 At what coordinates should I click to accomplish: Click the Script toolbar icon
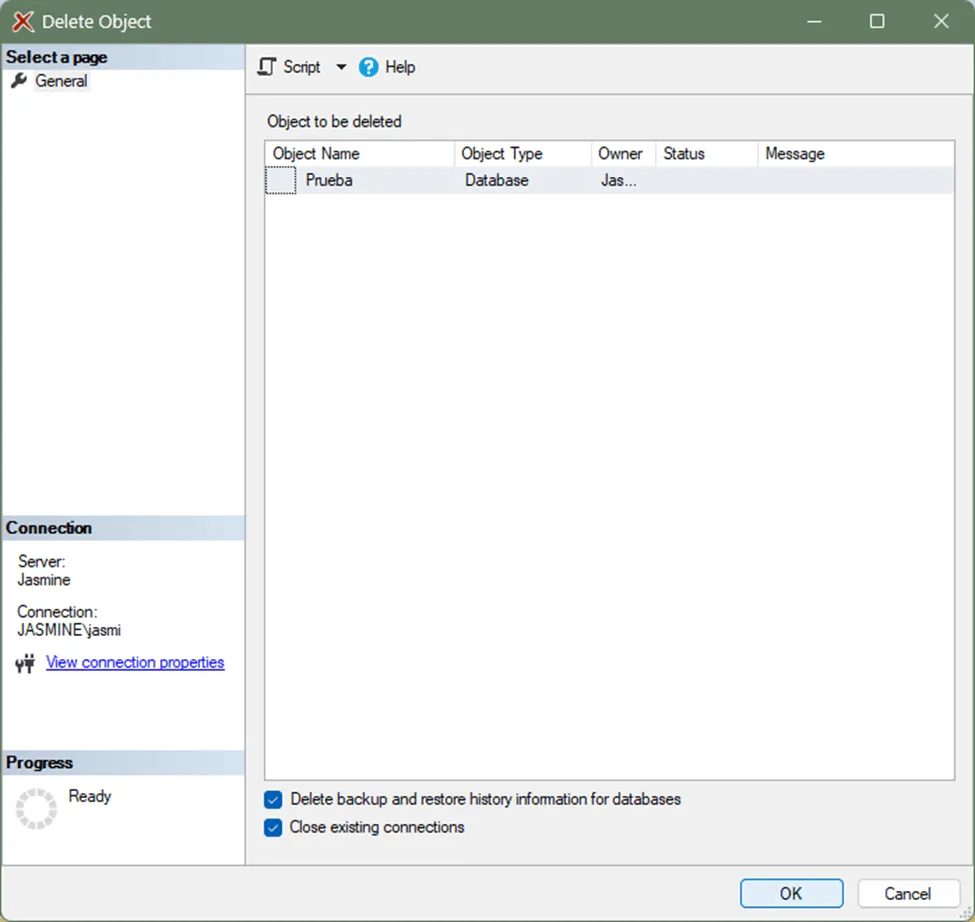coord(267,67)
